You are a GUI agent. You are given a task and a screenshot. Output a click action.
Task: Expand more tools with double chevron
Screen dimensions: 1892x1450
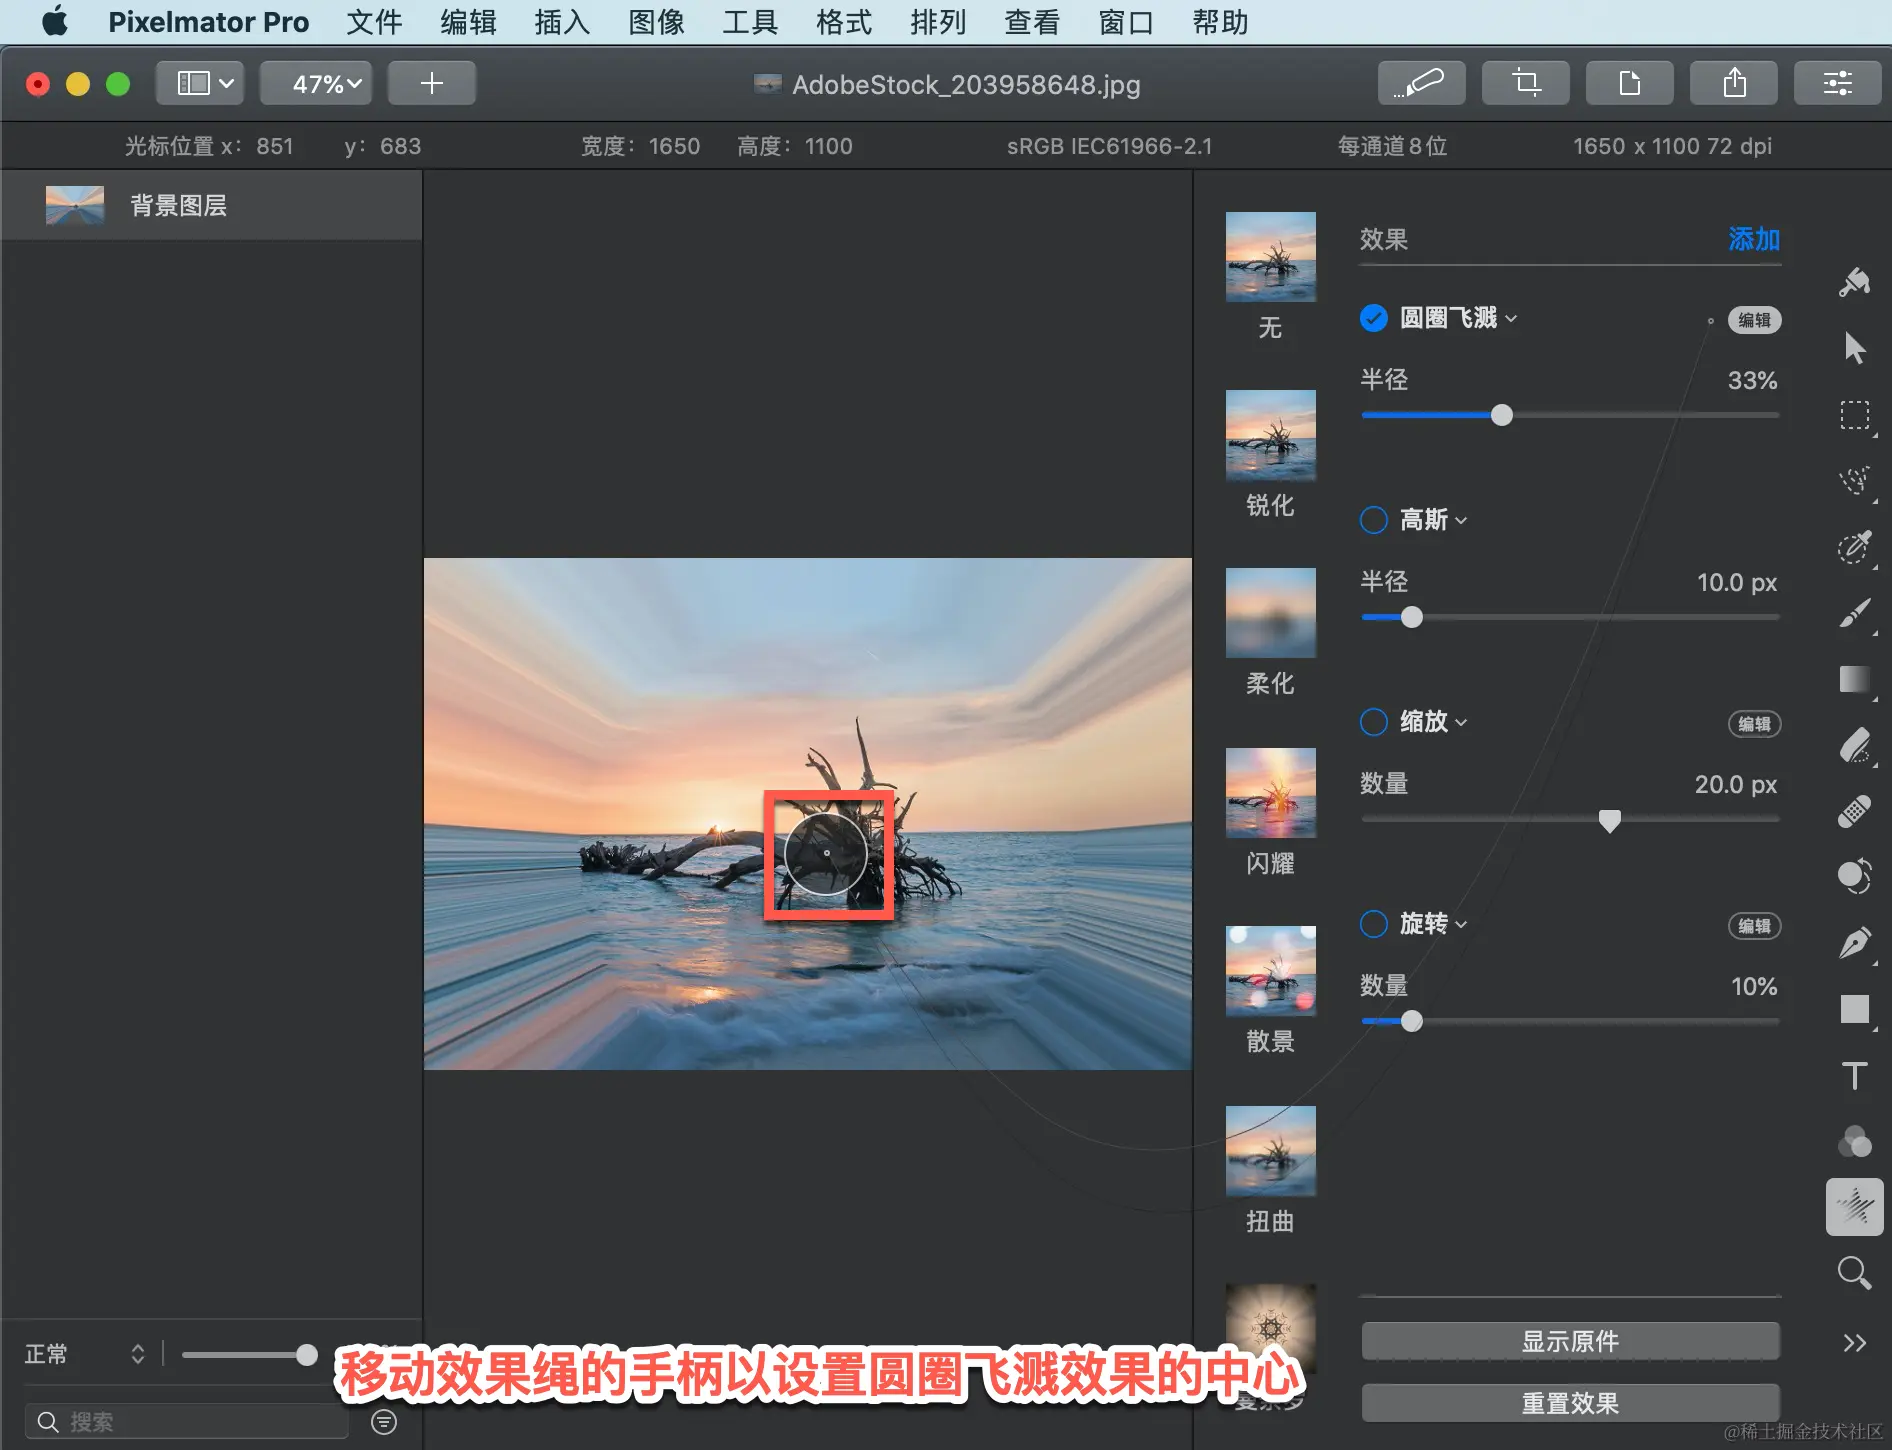pyautogui.click(x=1855, y=1342)
